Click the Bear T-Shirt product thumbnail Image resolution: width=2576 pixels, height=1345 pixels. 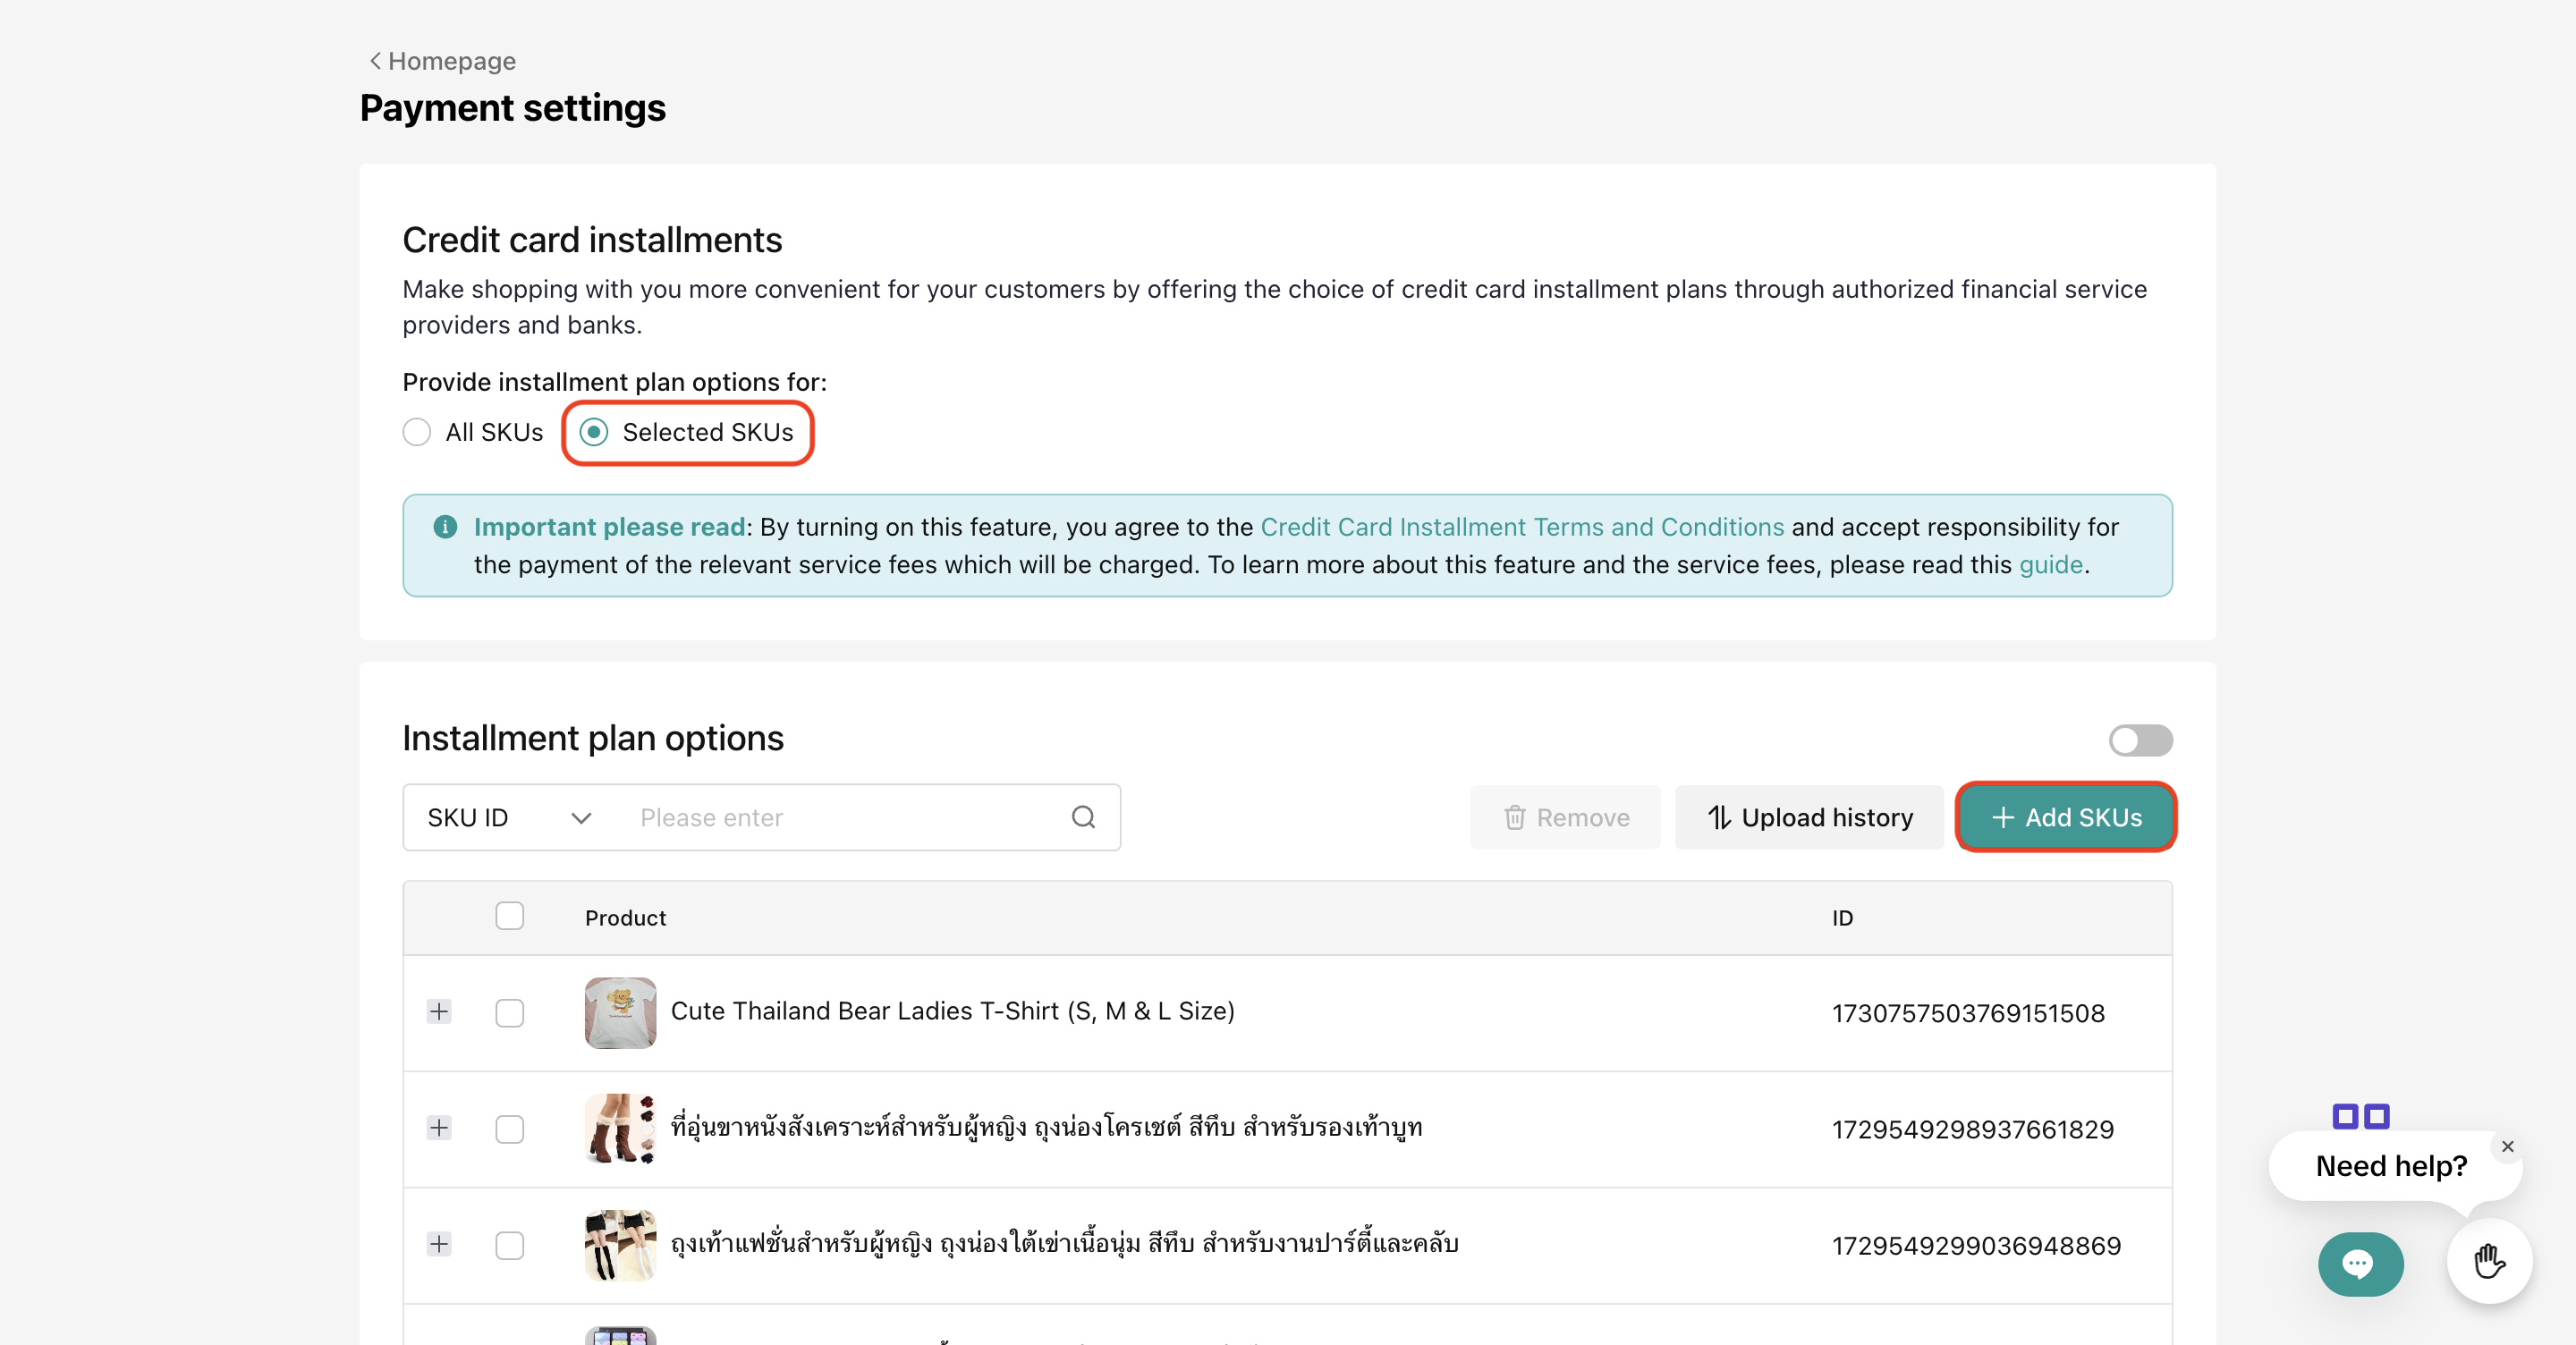[x=620, y=1012]
